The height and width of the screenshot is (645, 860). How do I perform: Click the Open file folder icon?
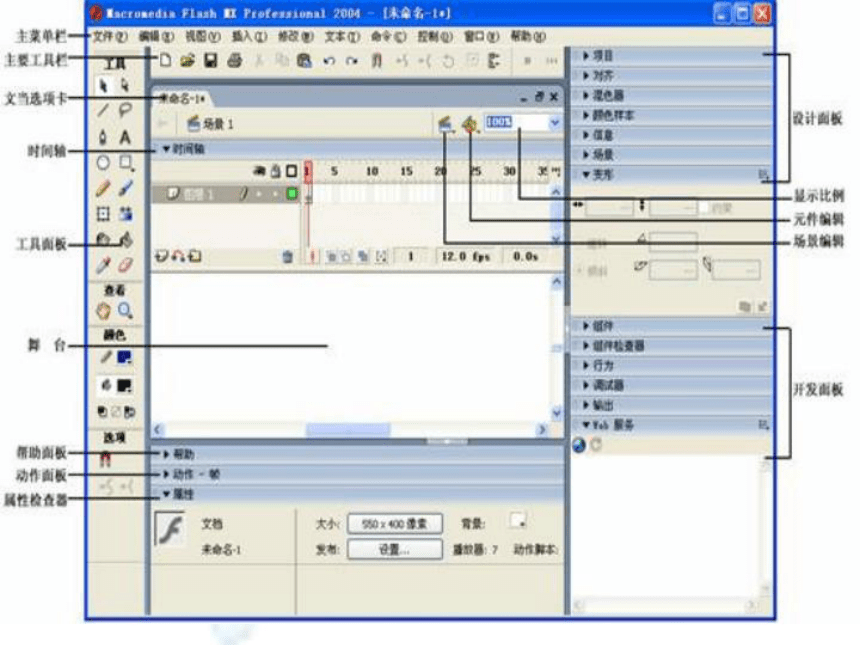(188, 60)
